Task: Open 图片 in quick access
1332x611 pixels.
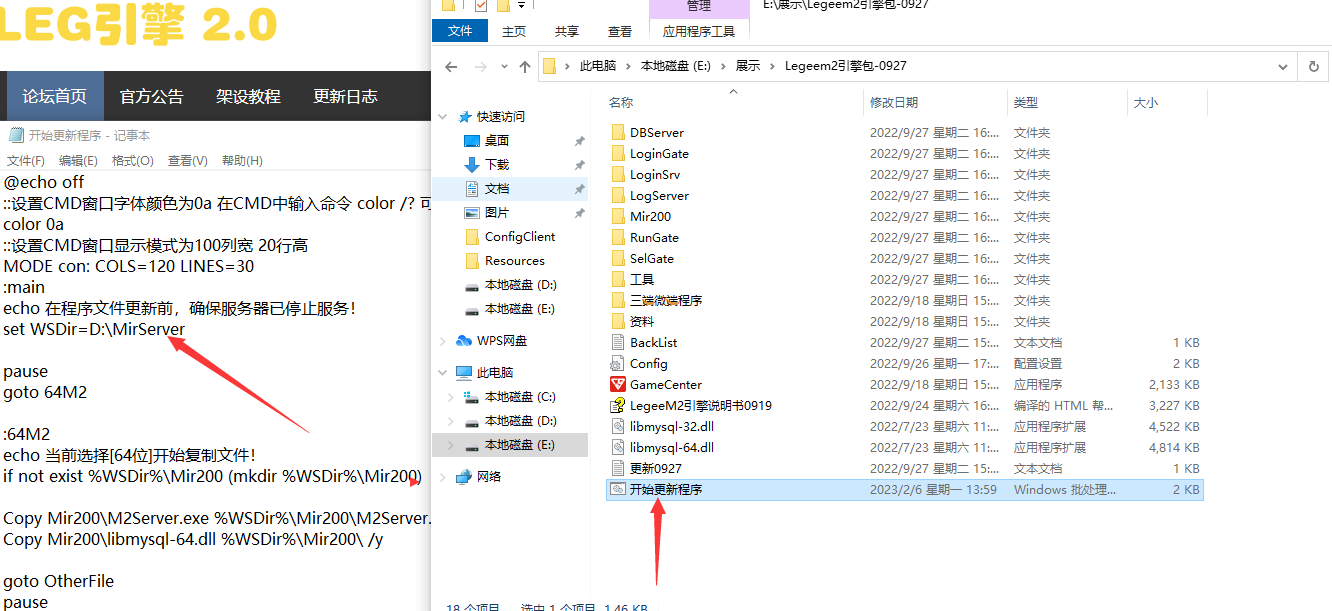Action: click(497, 213)
